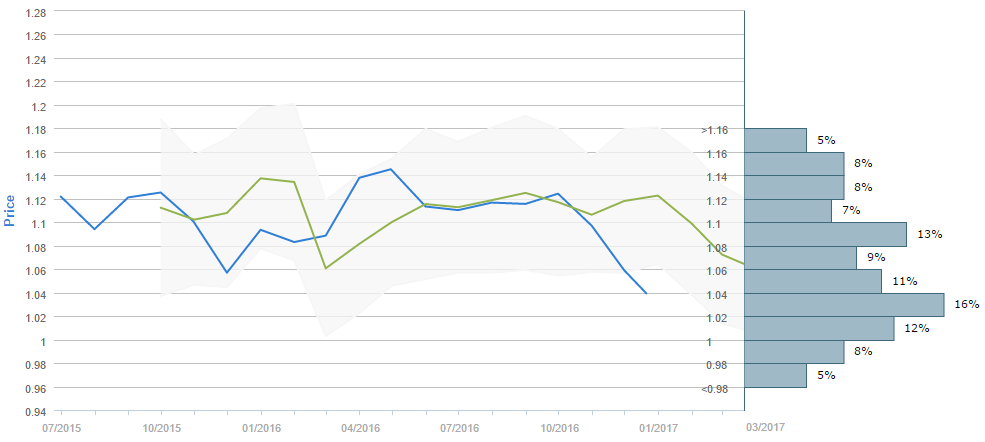985x442 pixels.
Task: Click the 10/2015 x-axis date label
Action: coord(161,427)
